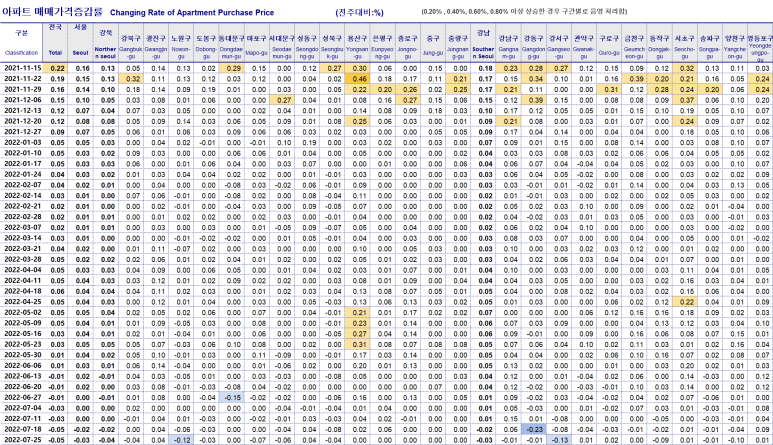This screenshot has height=445, width=773.
Task: Select the '전국 Total' column header
Action: pyautogui.click(x=56, y=43)
